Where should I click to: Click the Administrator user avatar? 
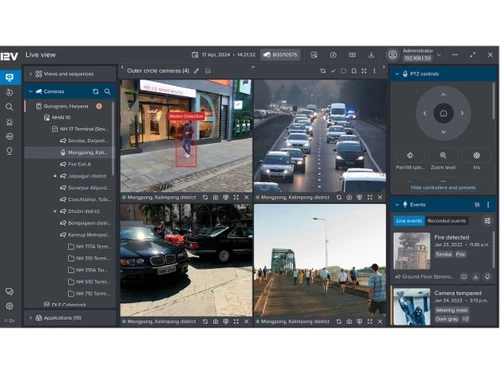click(x=393, y=55)
